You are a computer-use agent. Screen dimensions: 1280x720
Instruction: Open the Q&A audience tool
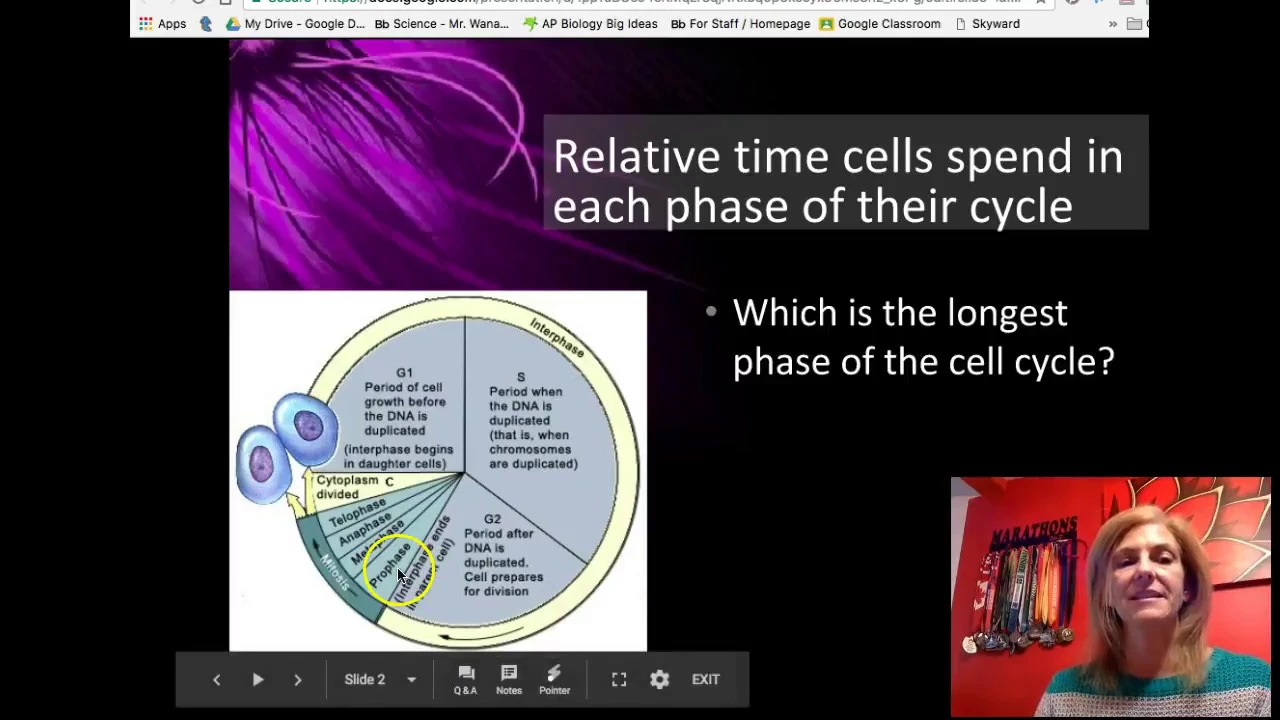(x=465, y=680)
